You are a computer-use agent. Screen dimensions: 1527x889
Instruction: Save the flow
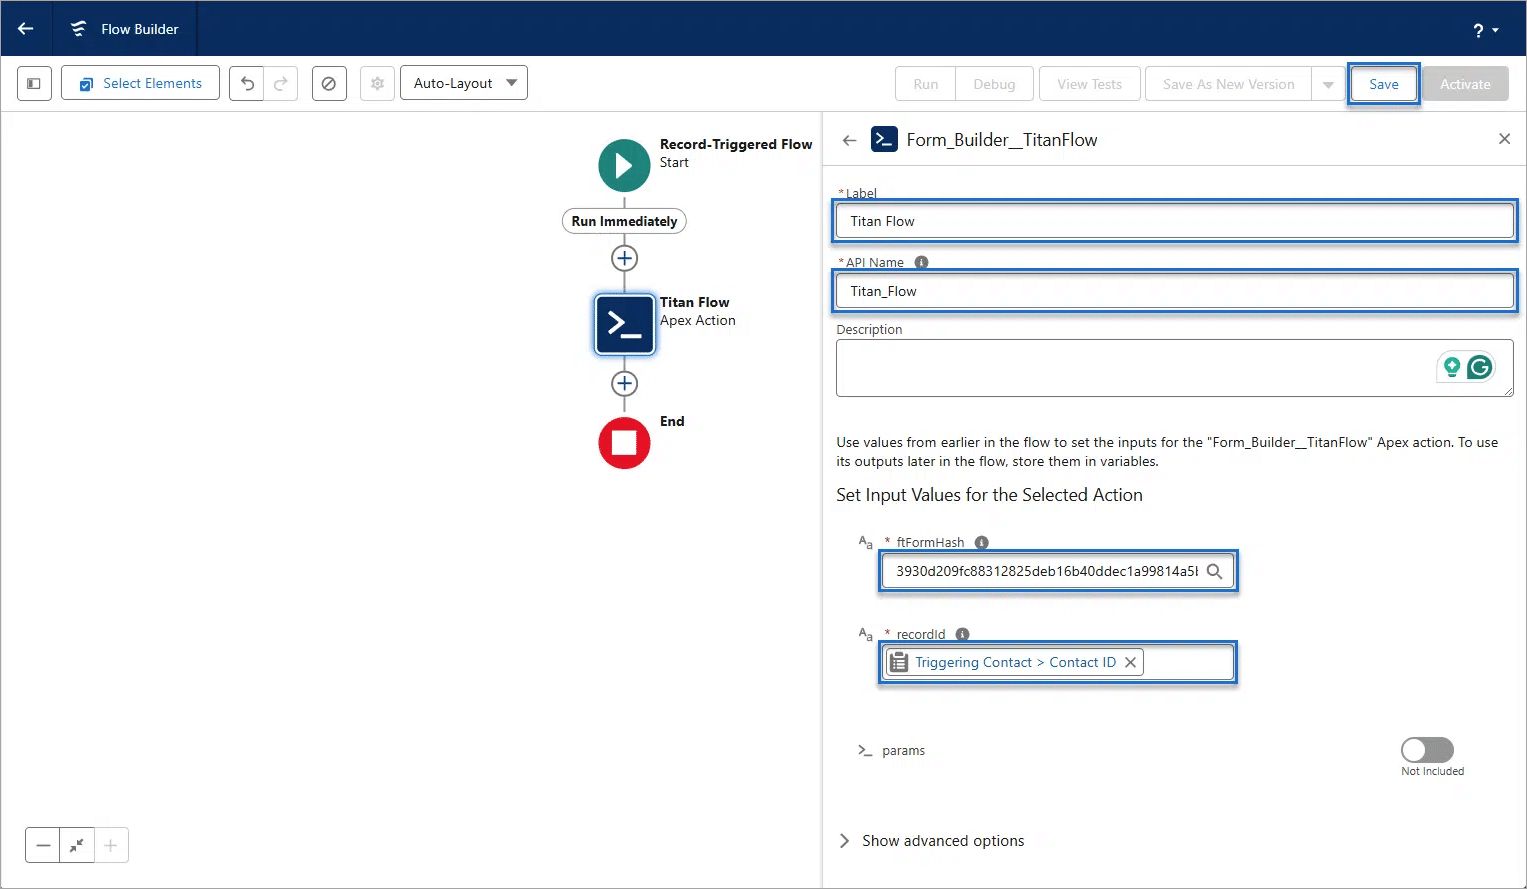[1384, 85]
